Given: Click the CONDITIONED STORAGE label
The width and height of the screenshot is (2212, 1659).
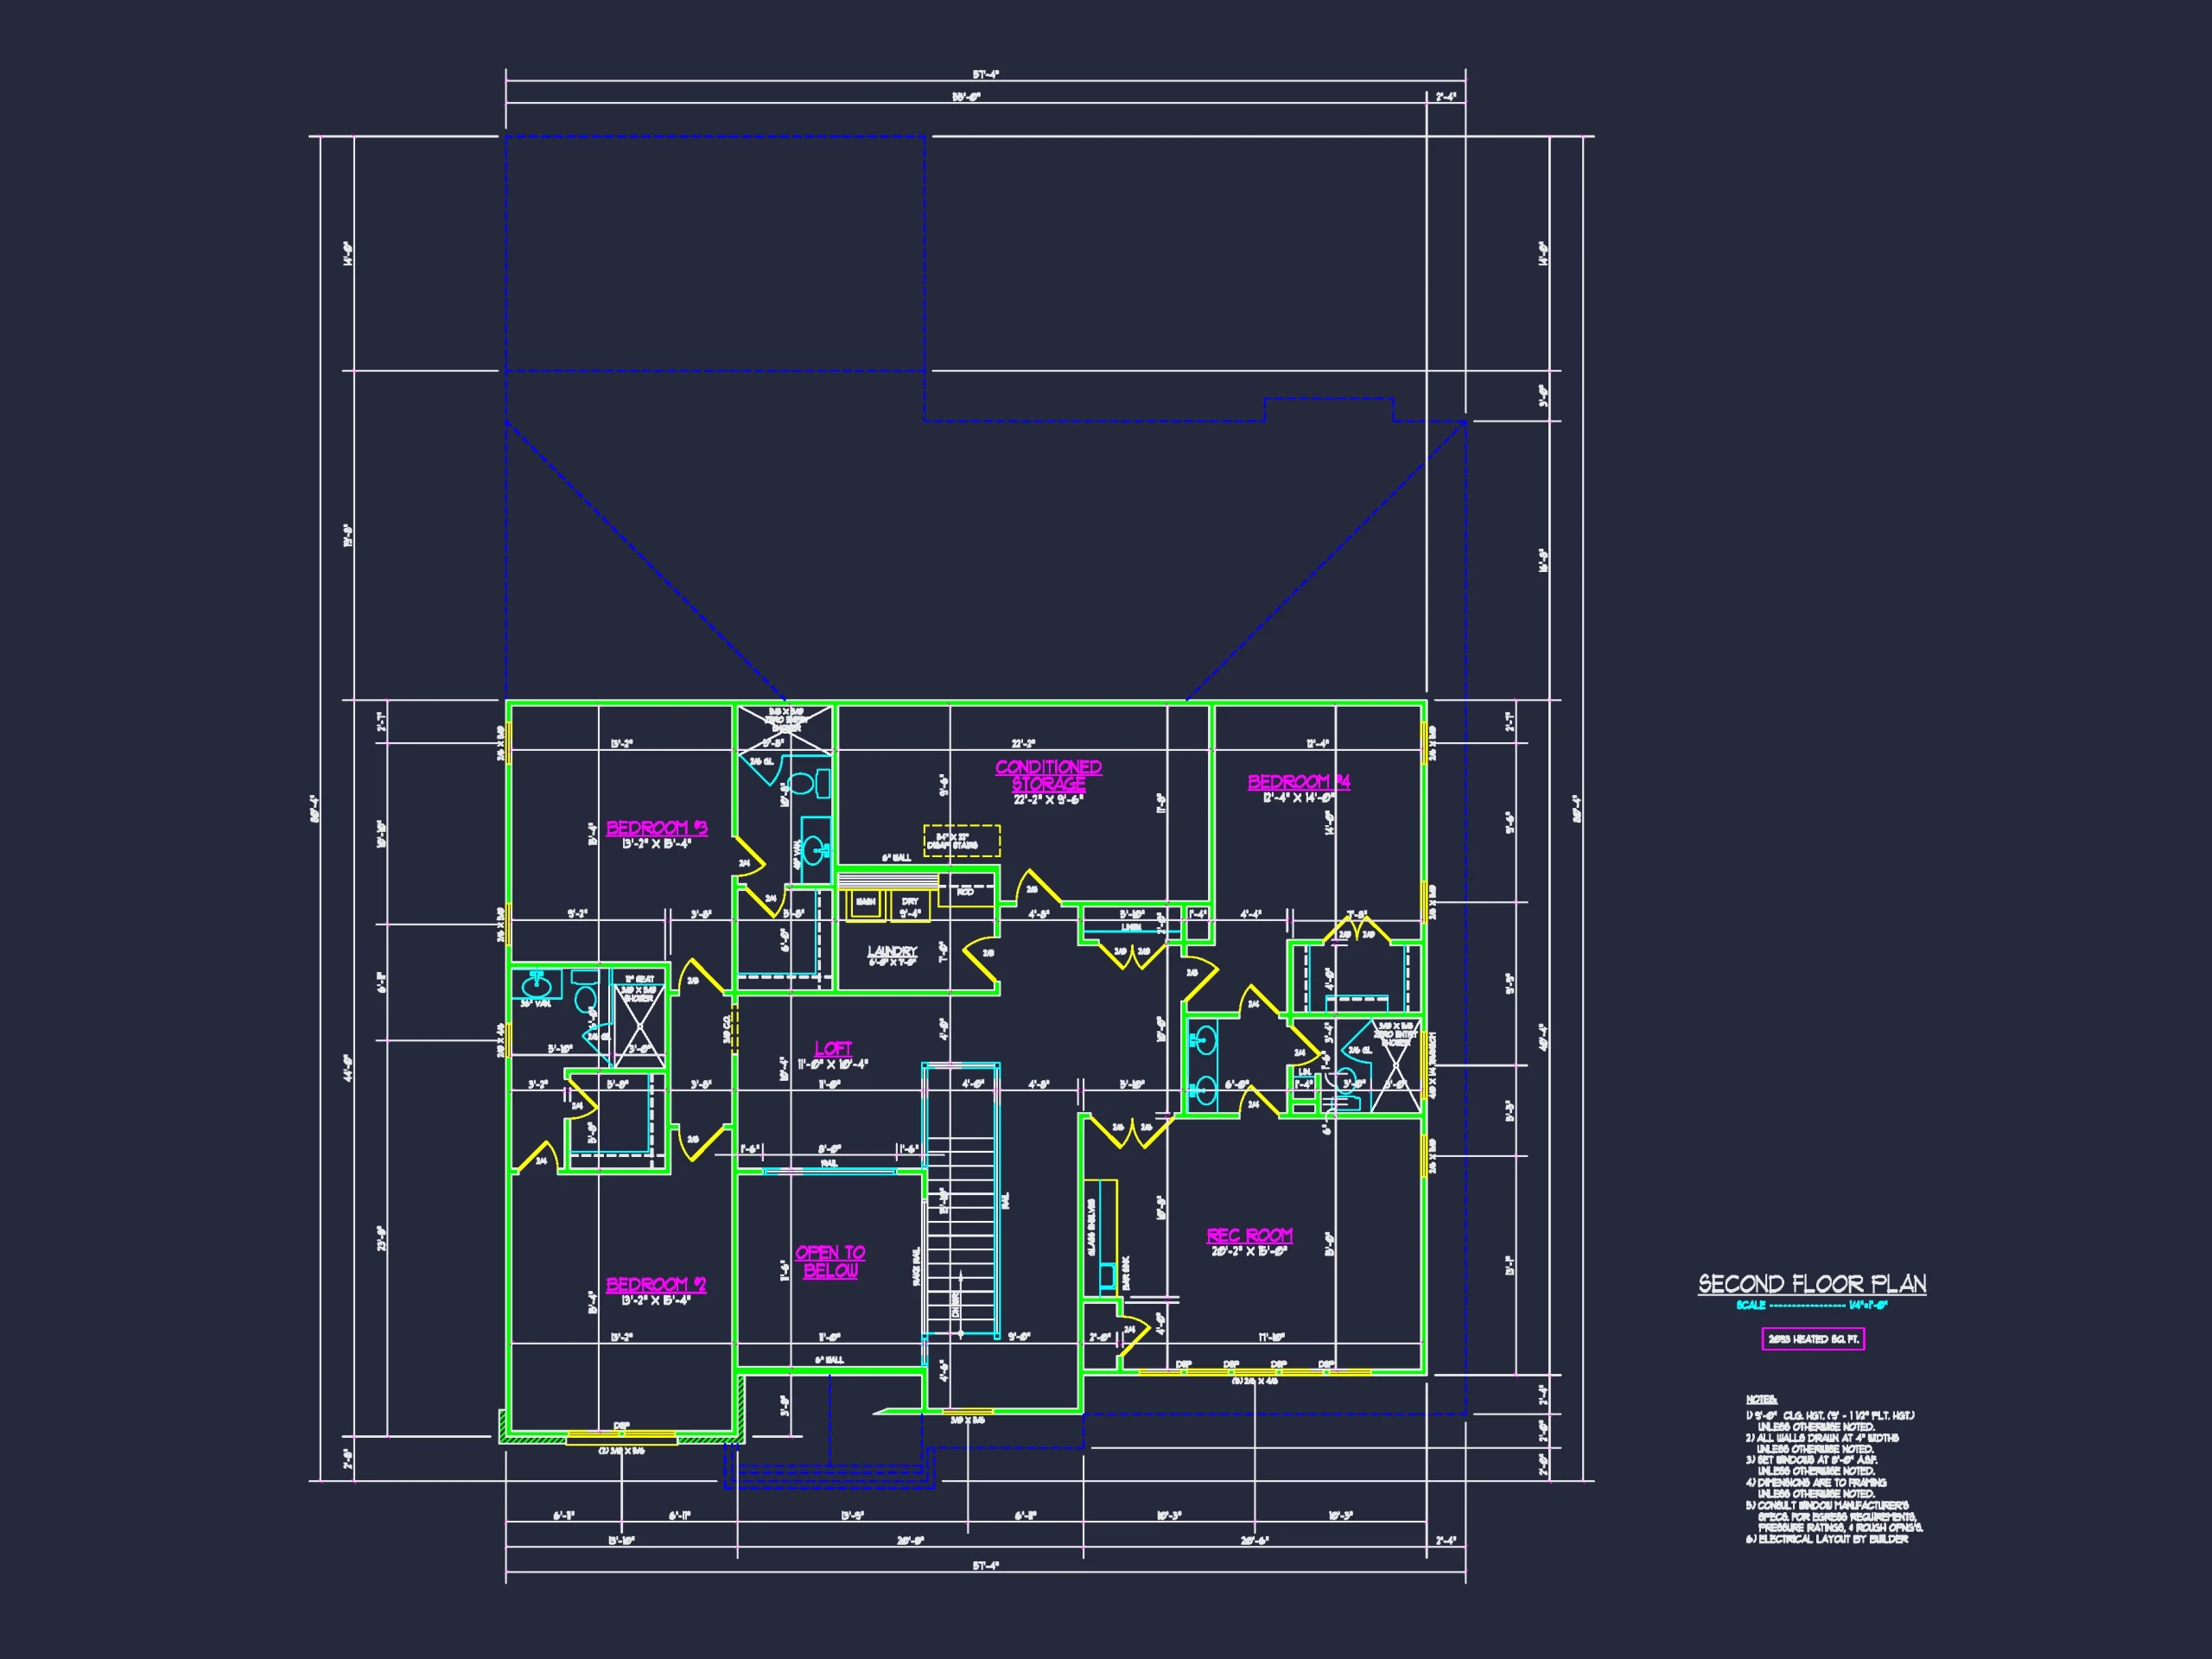Looking at the screenshot, I should [x=1048, y=775].
